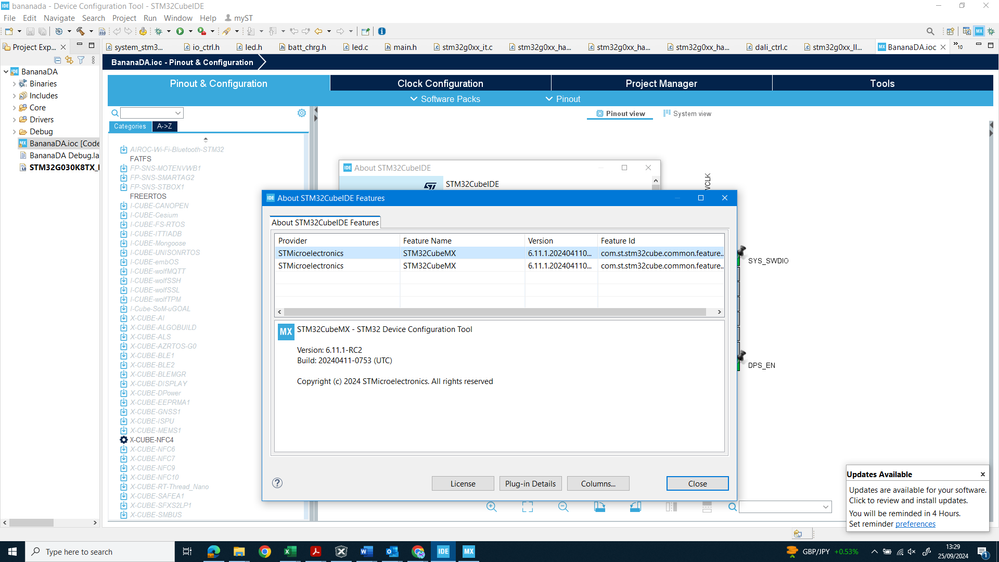Click the Link with Editor icon

[69, 60]
